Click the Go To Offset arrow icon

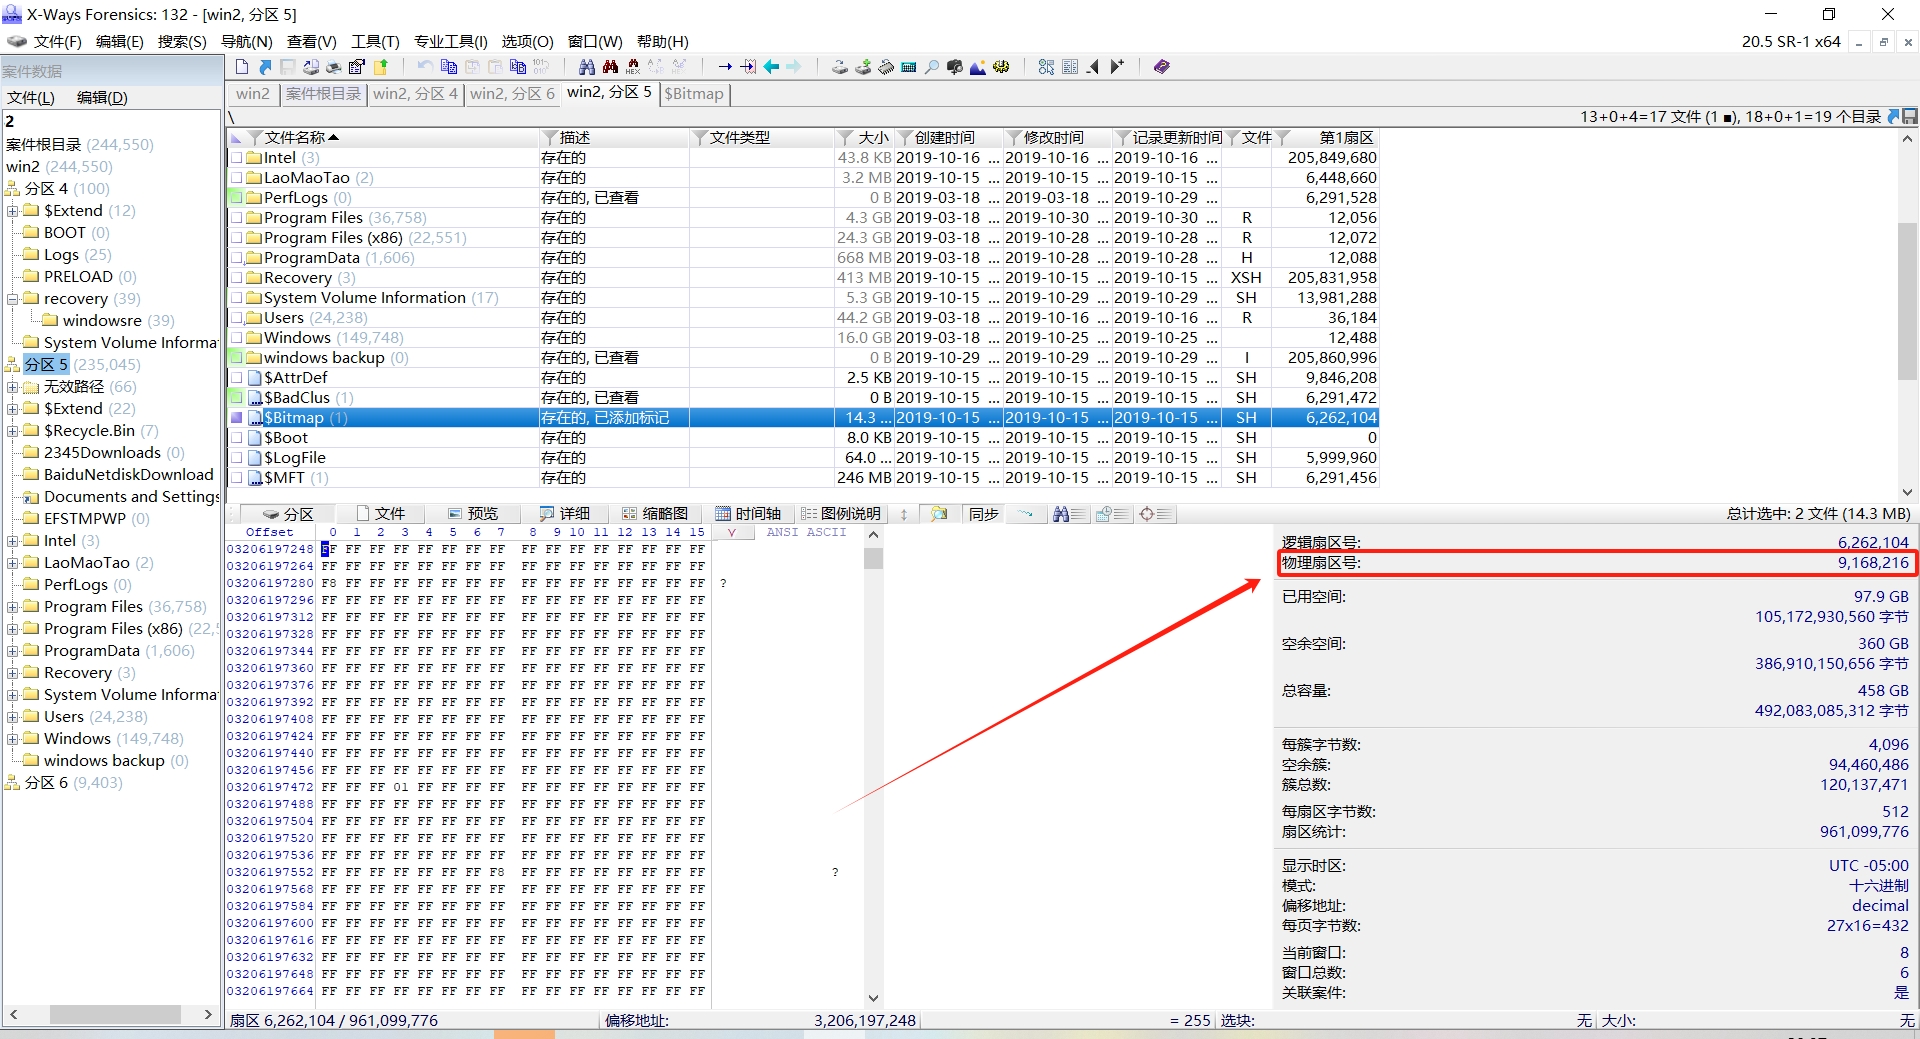[725, 67]
